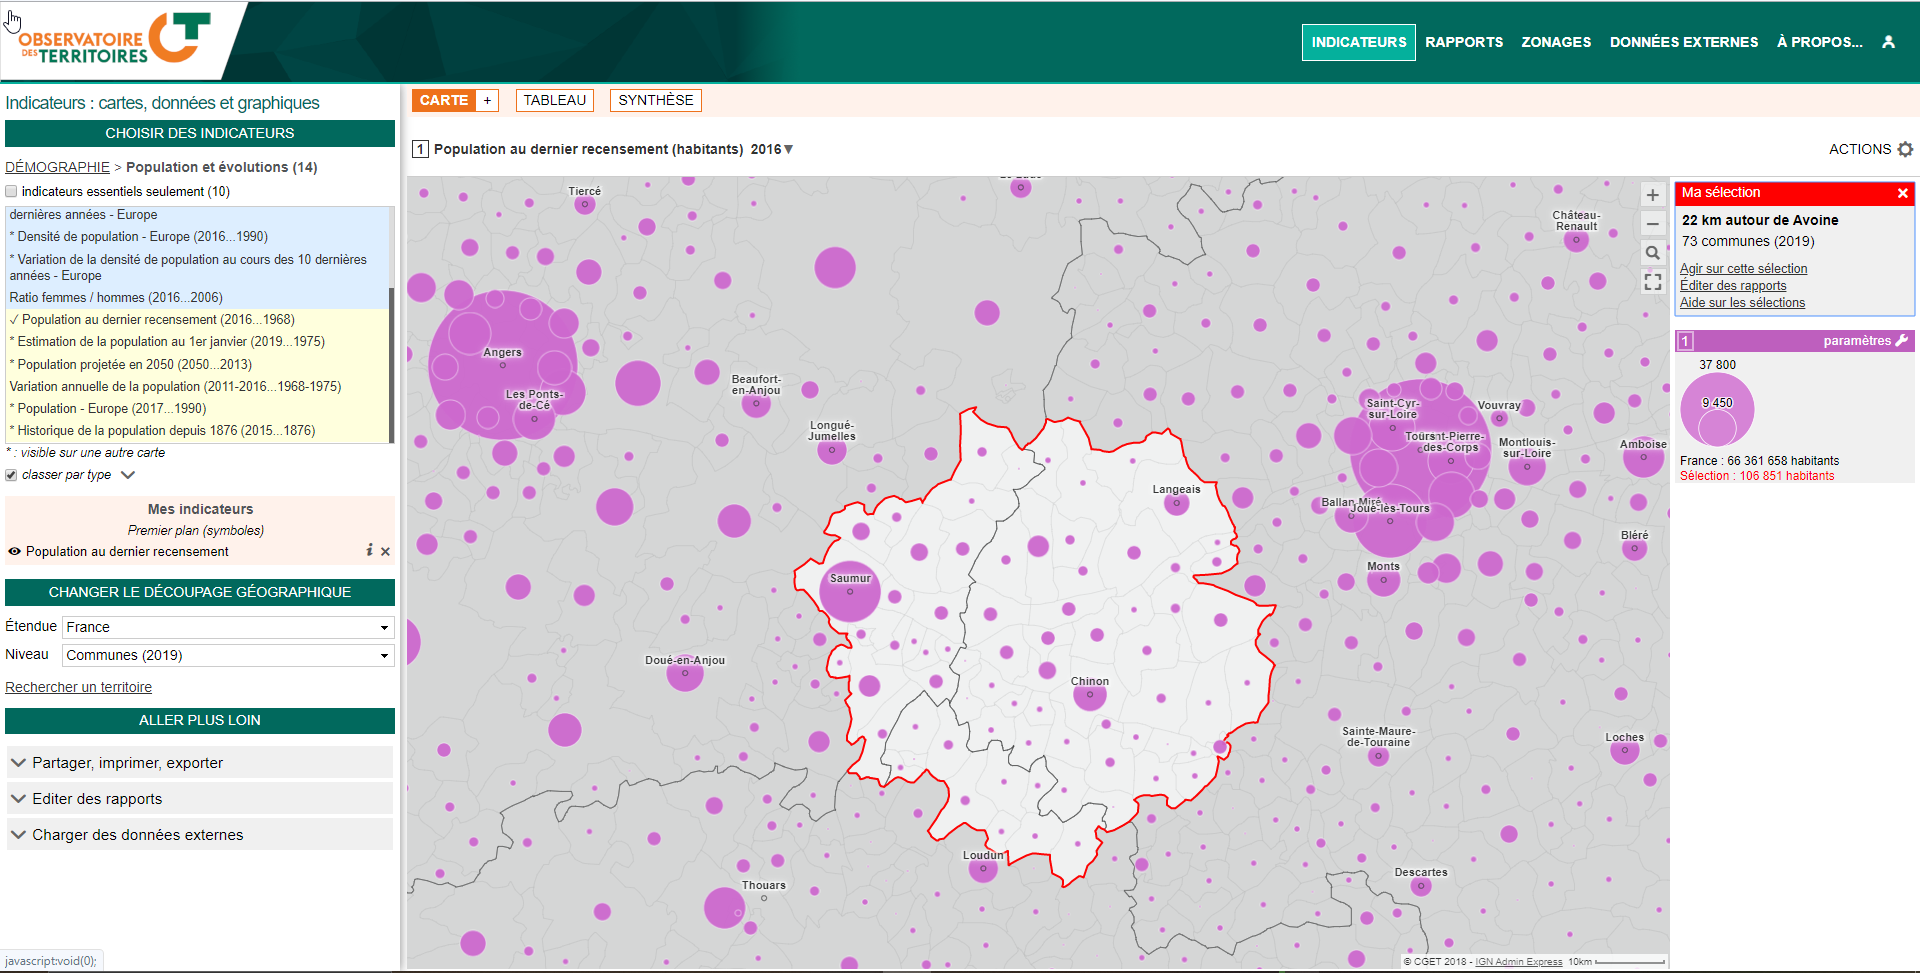Open the RAPPORTS menu
Viewport: 1920px width, 973px height.
click(1464, 41)
